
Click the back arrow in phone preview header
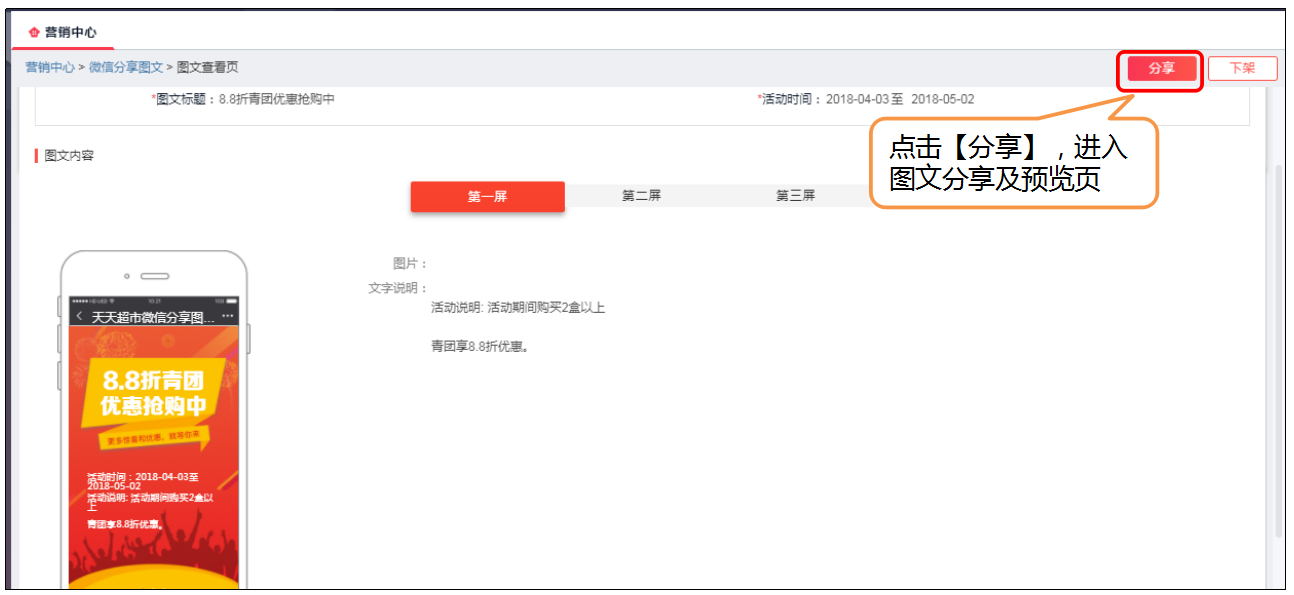point(79,315)
